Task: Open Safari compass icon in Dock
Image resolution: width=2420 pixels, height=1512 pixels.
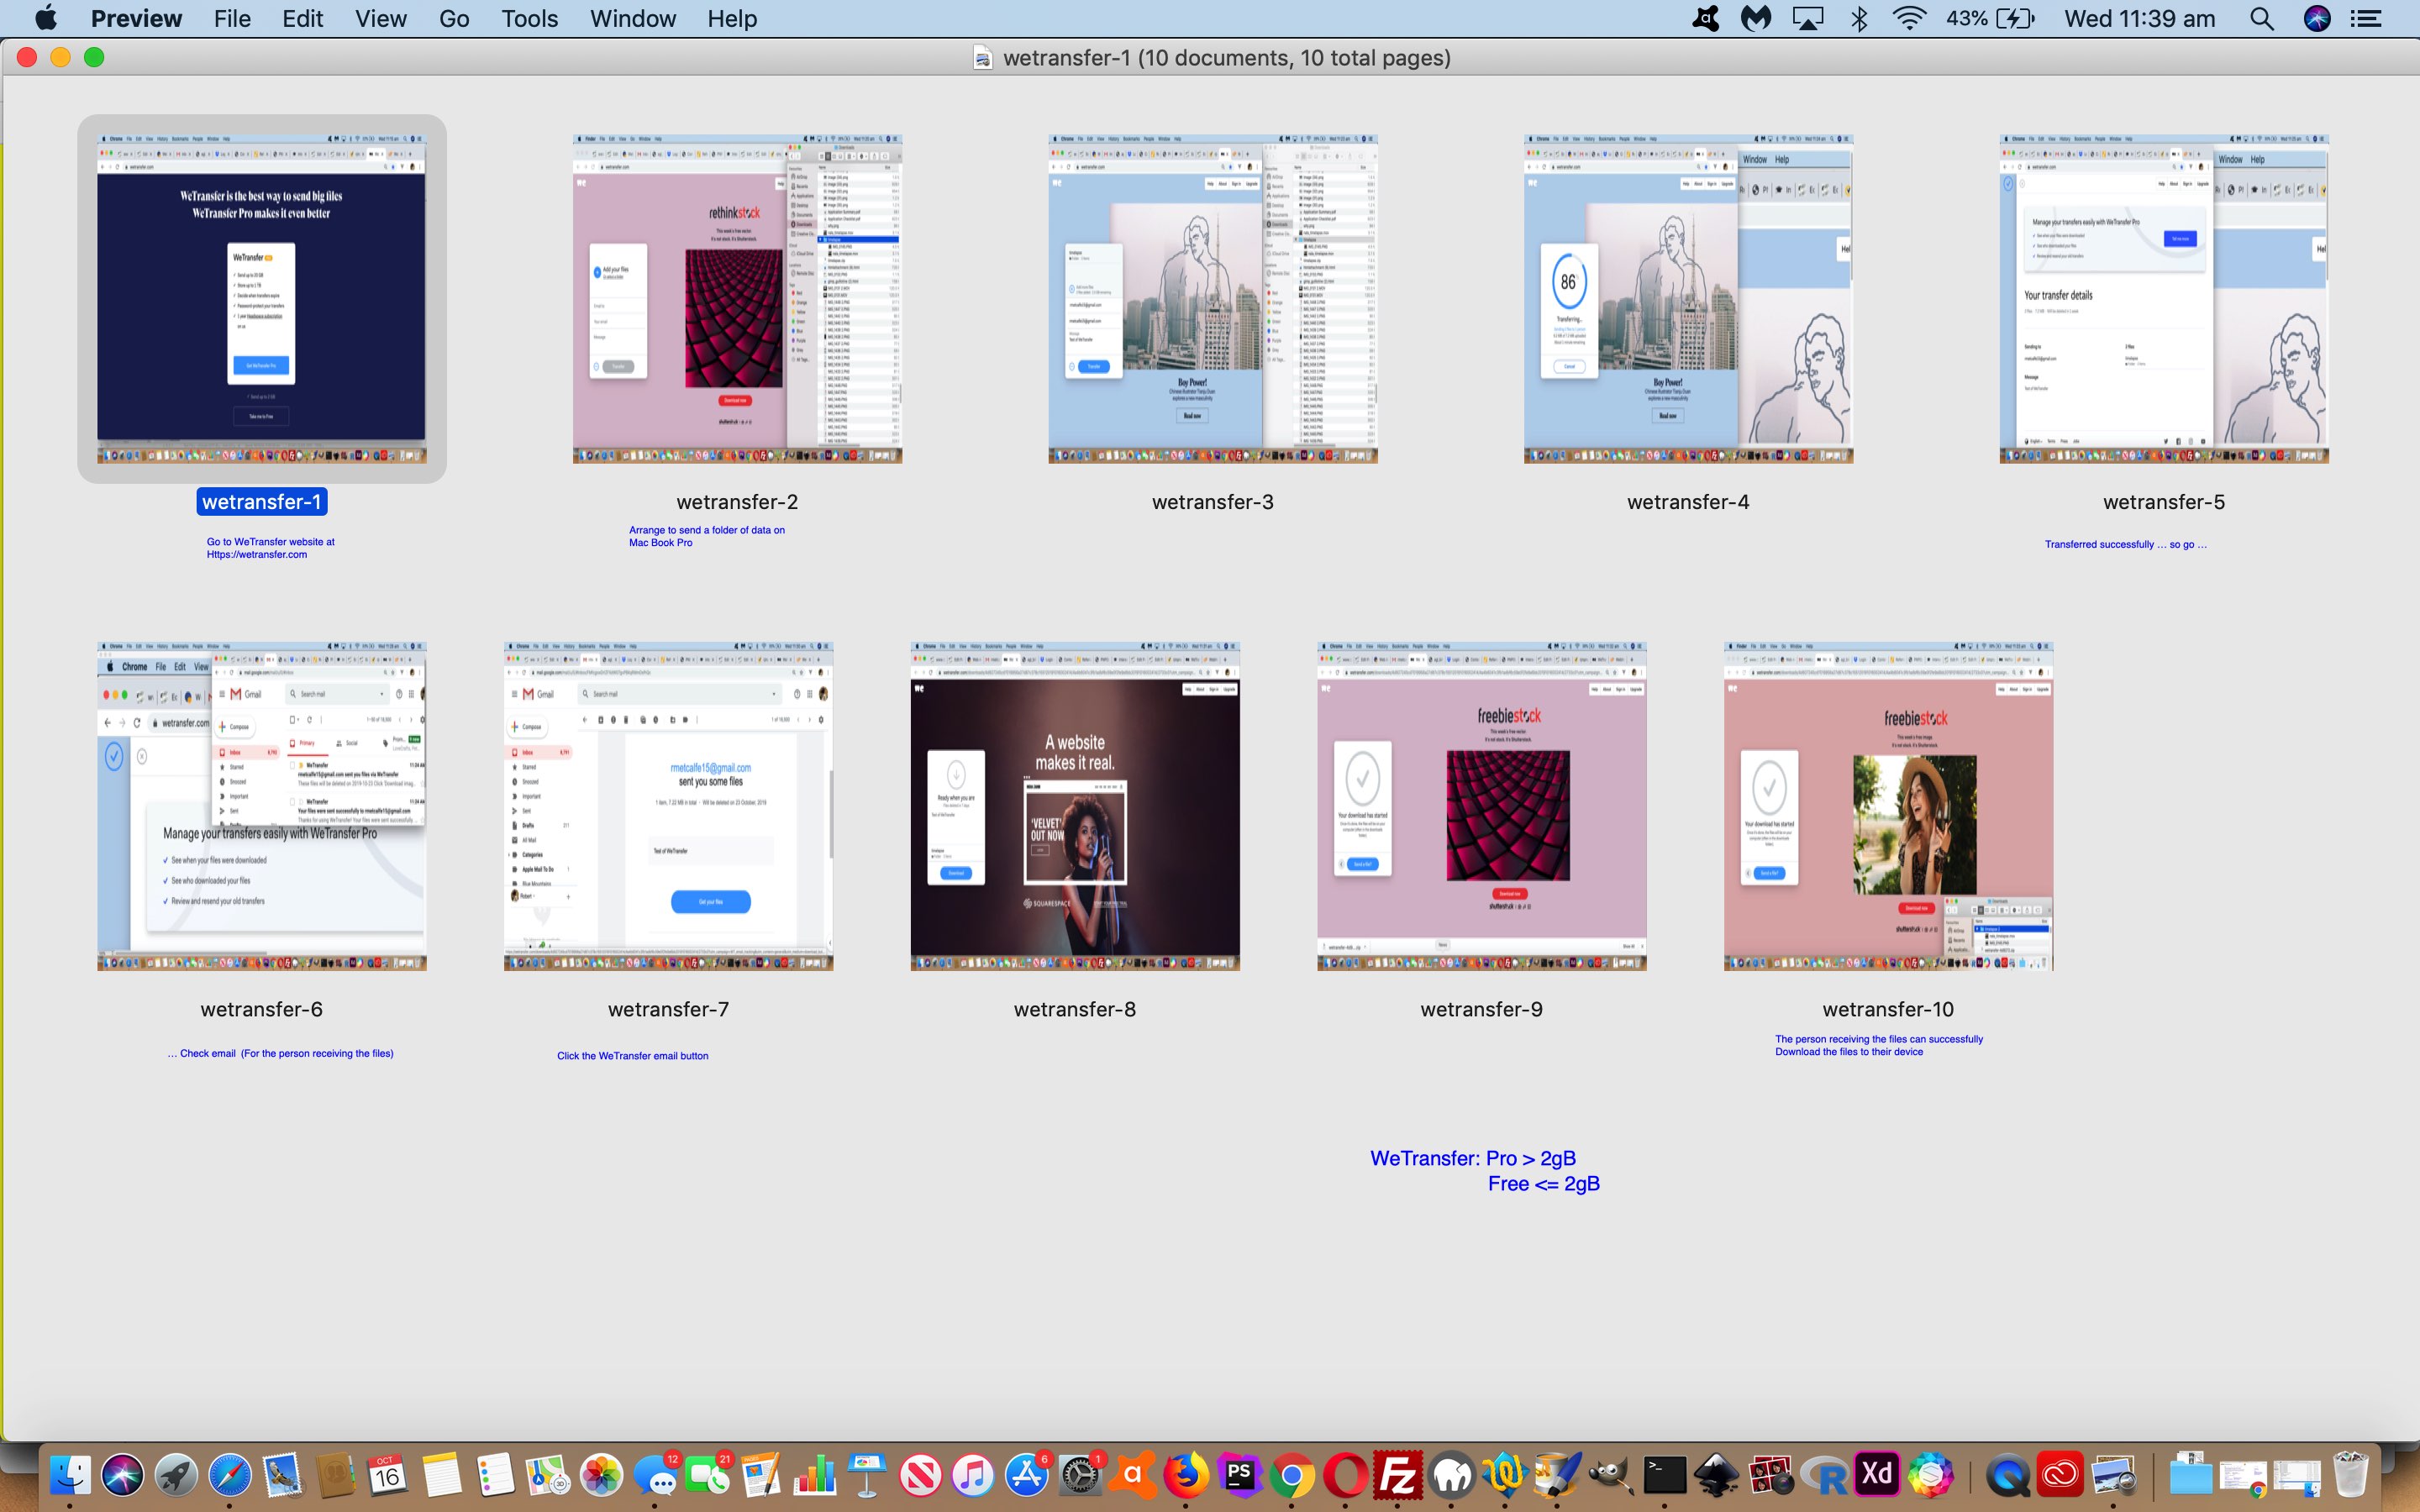Action: 230,1475
